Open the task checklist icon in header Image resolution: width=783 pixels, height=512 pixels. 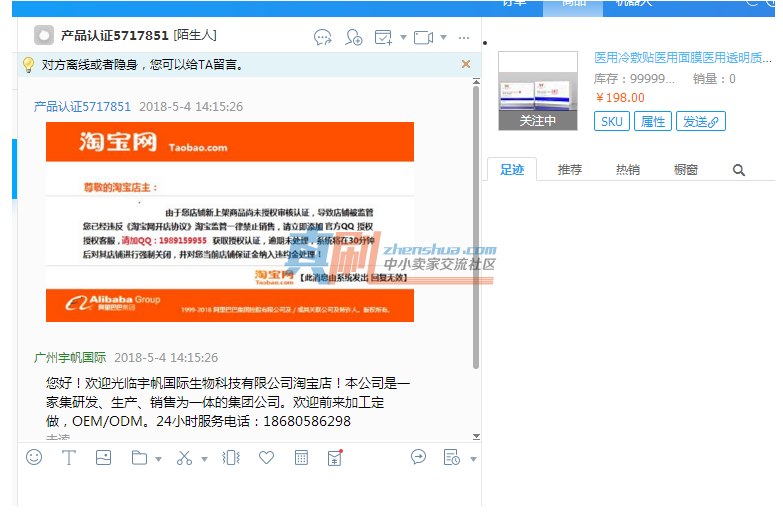(383, 37)
